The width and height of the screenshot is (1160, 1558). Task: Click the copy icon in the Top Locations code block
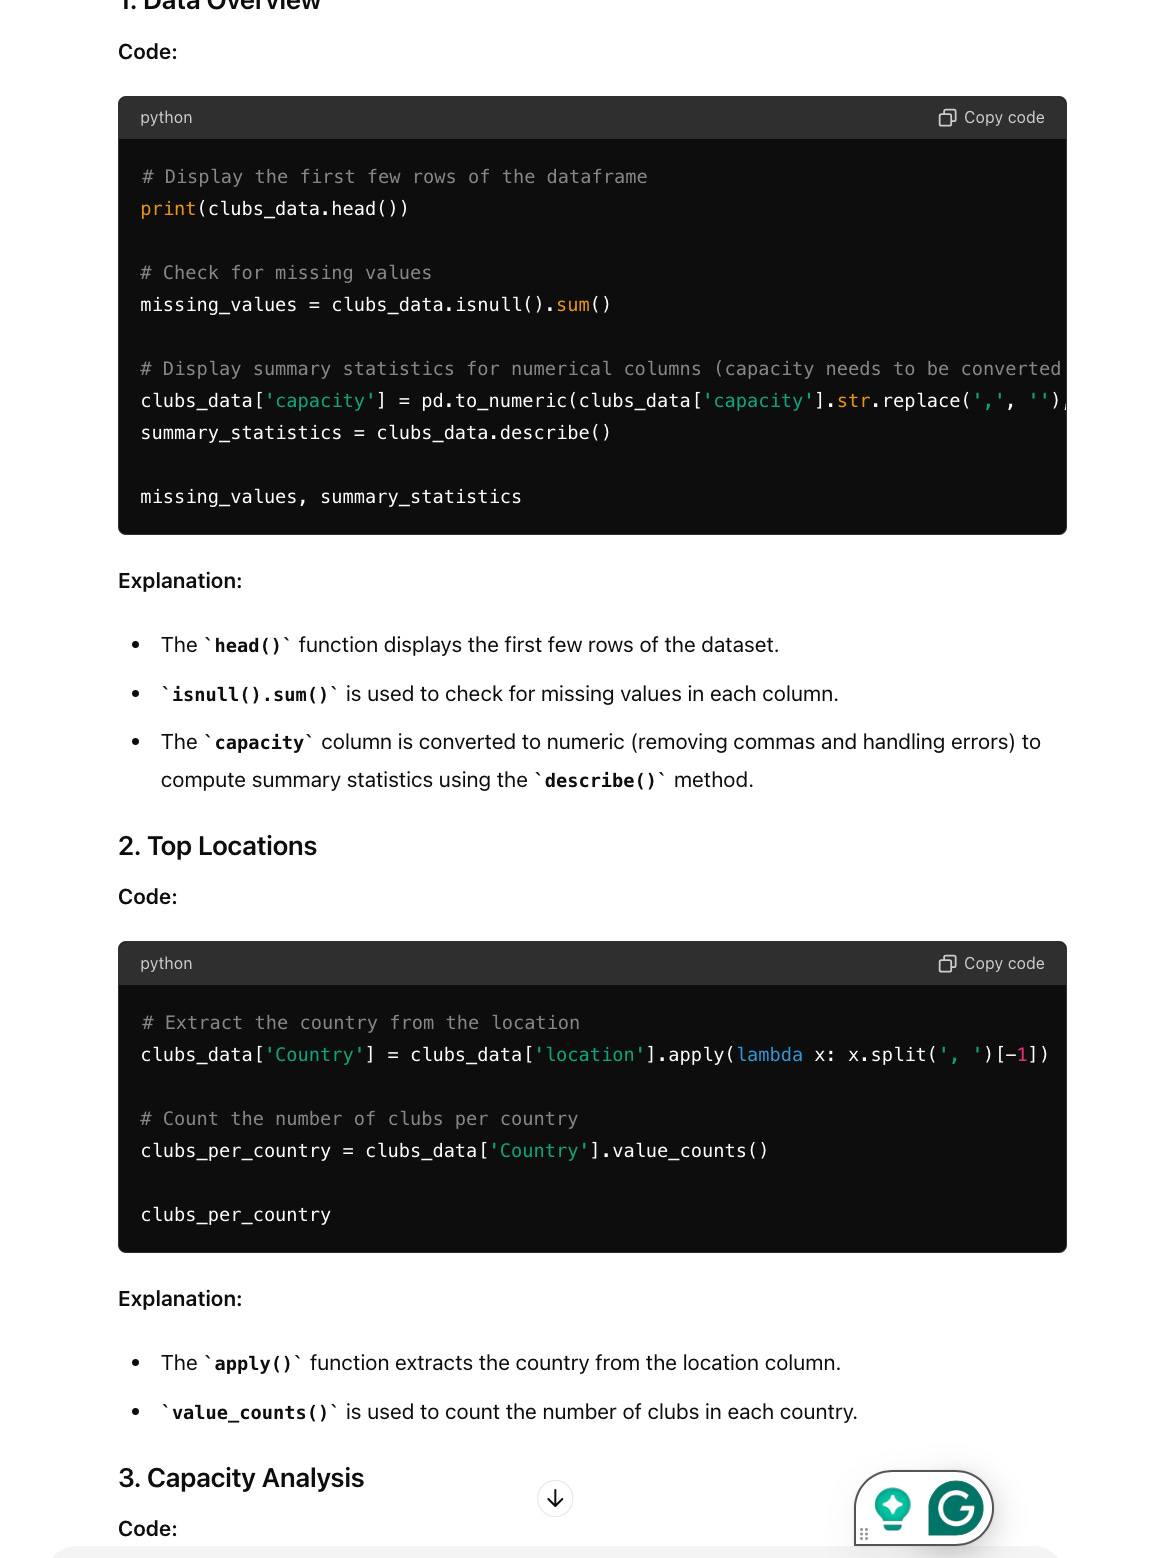(x=947, y=963)
